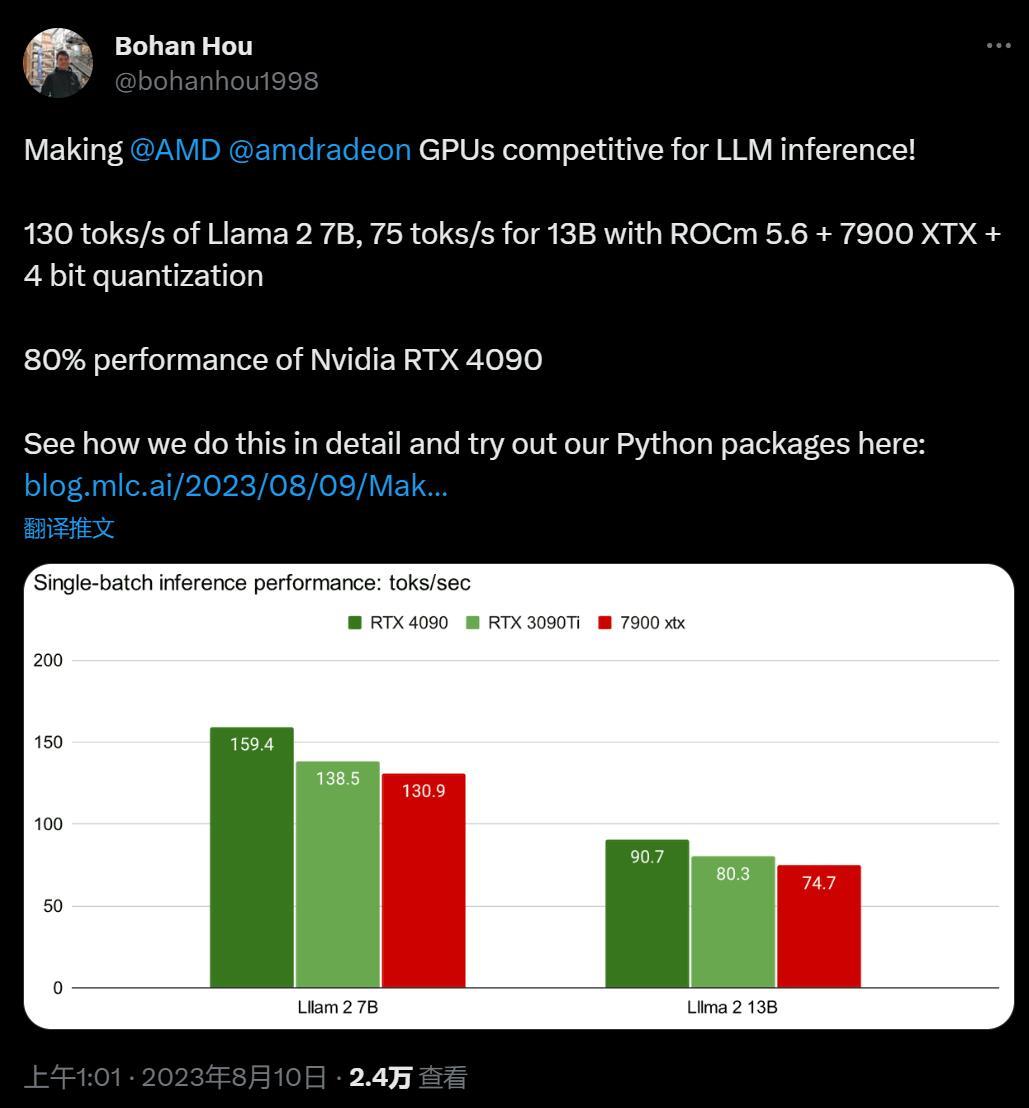1029x1108 pixels.
Task: Click the light green RTX 3090Ti legend swatch
Action: coord(473,623)
